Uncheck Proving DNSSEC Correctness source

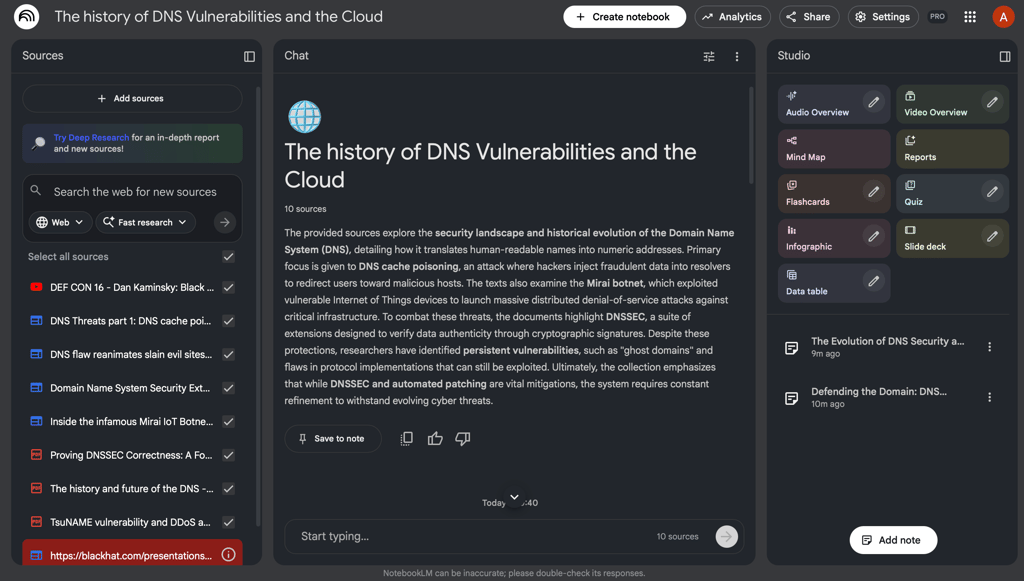(x=229, y=455)
